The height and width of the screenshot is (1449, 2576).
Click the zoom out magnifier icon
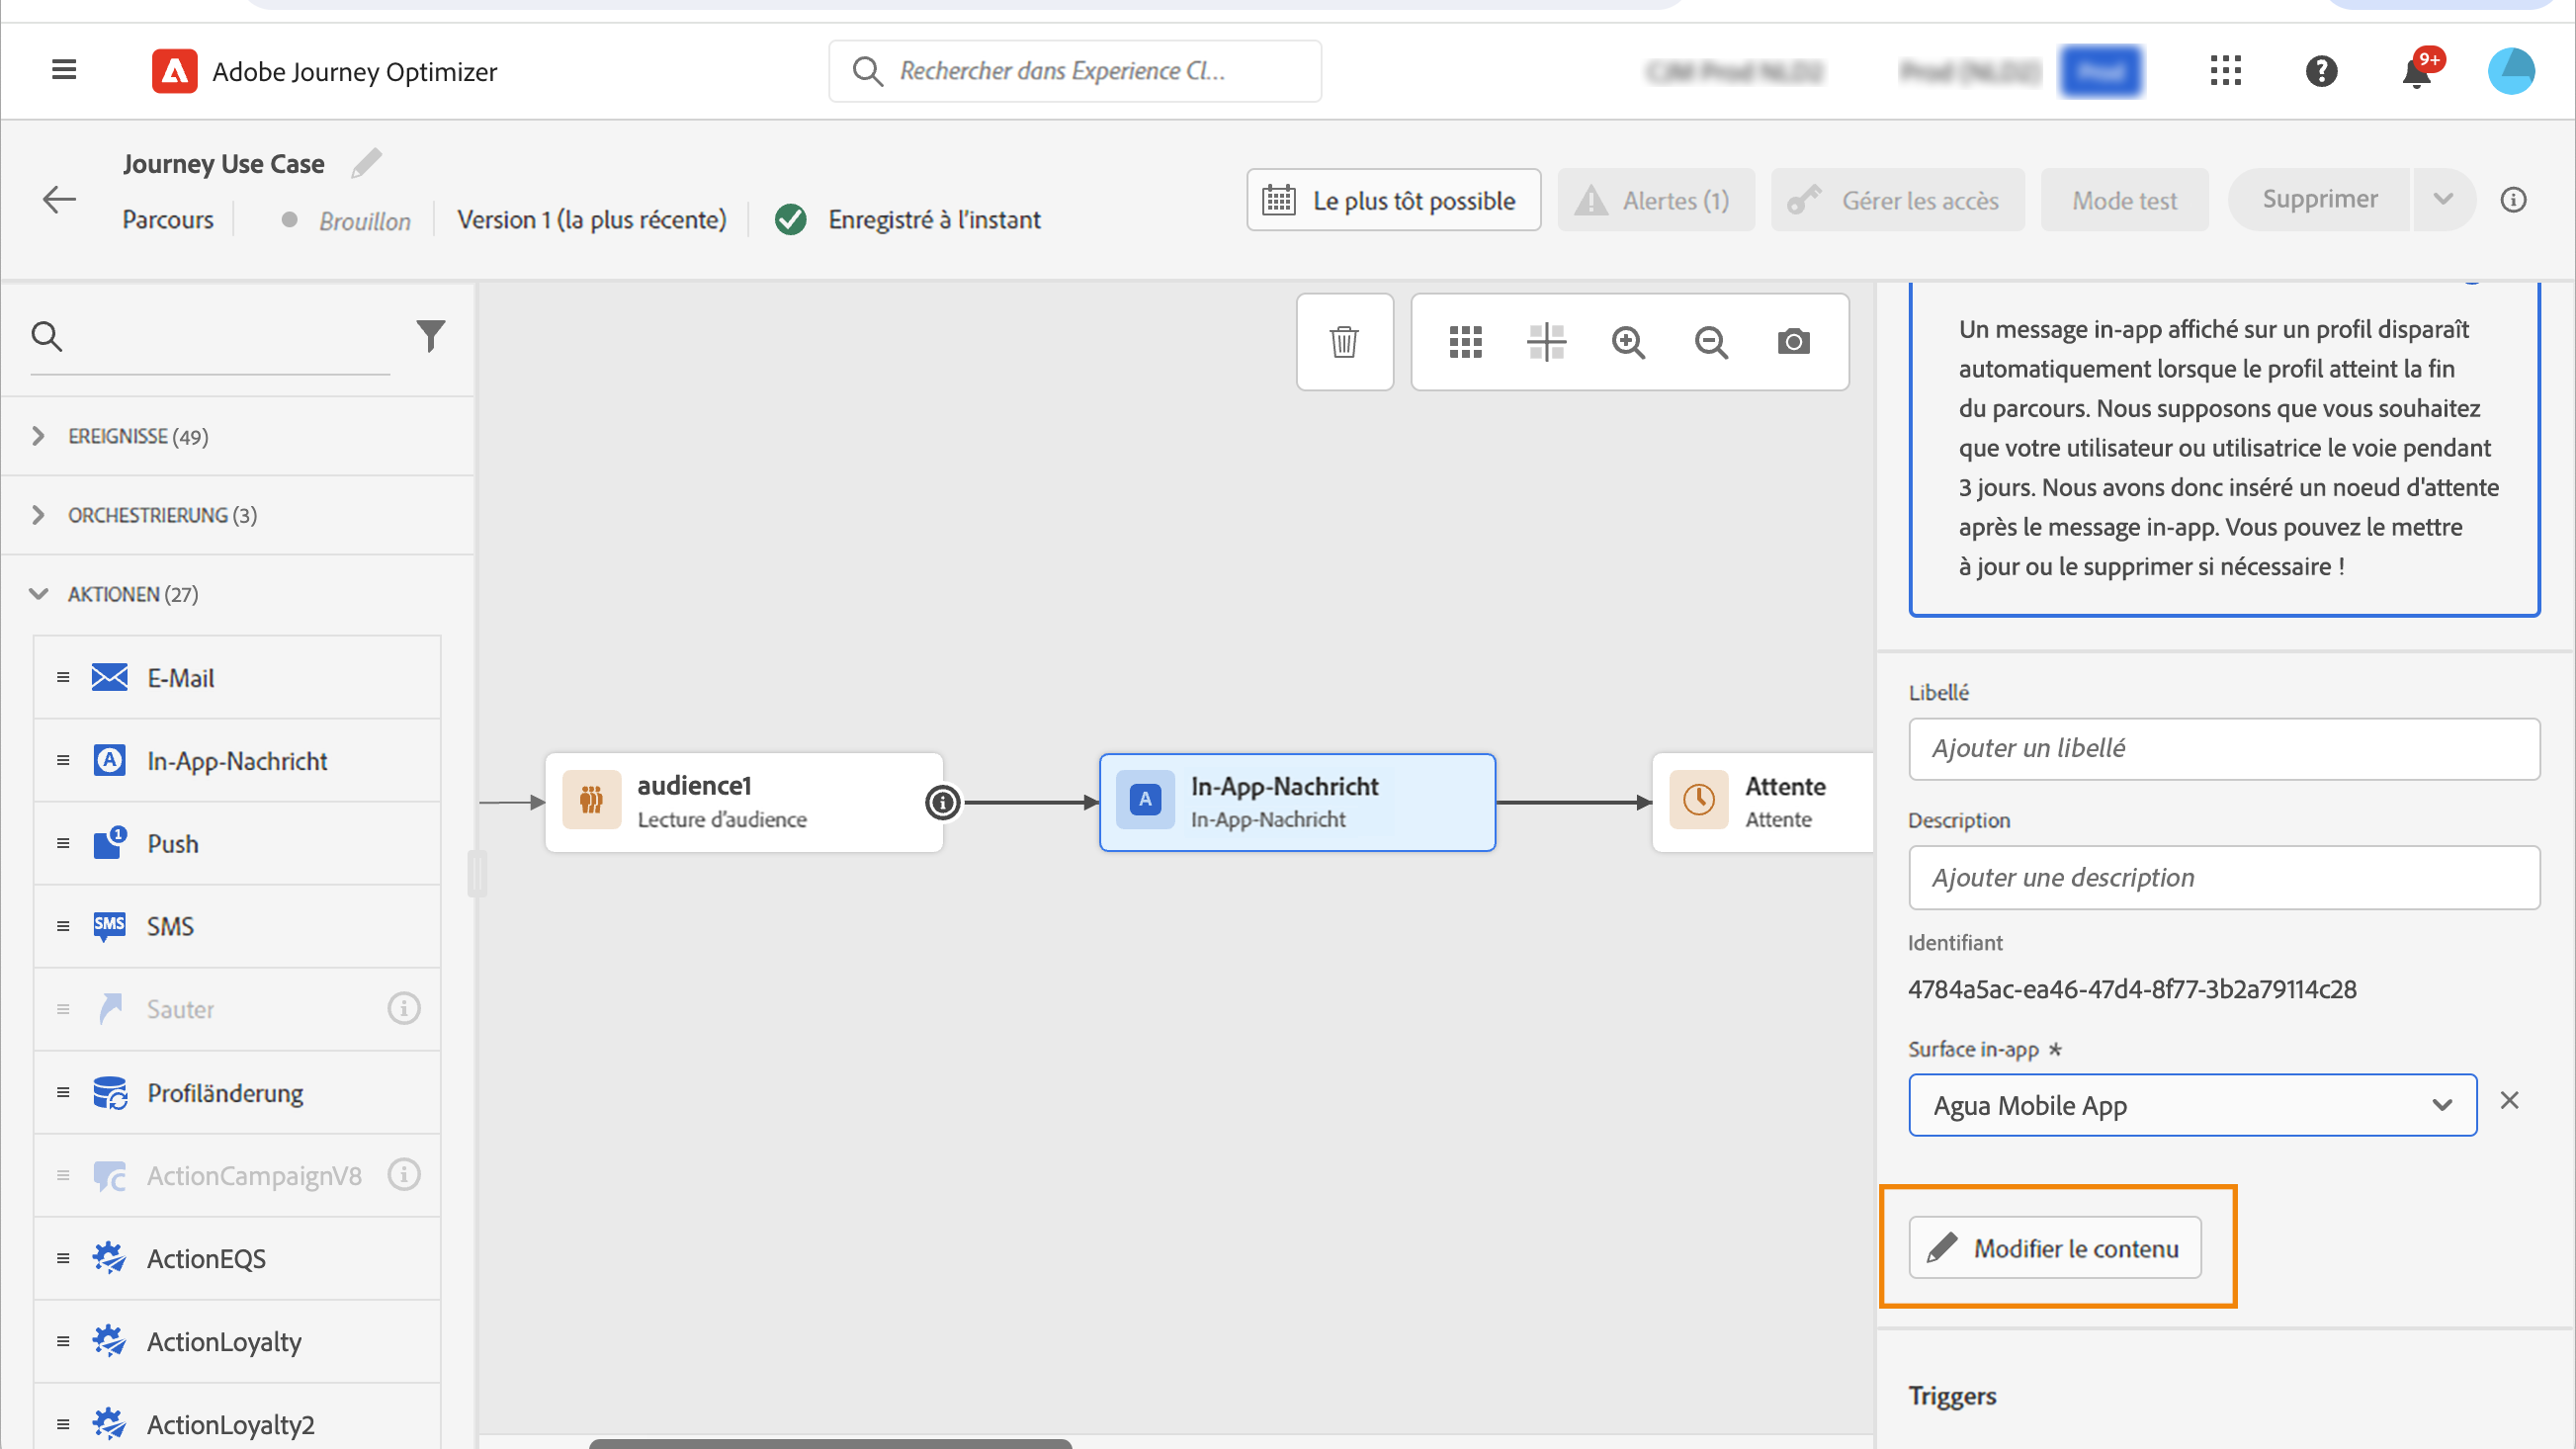click(1711, 342)
